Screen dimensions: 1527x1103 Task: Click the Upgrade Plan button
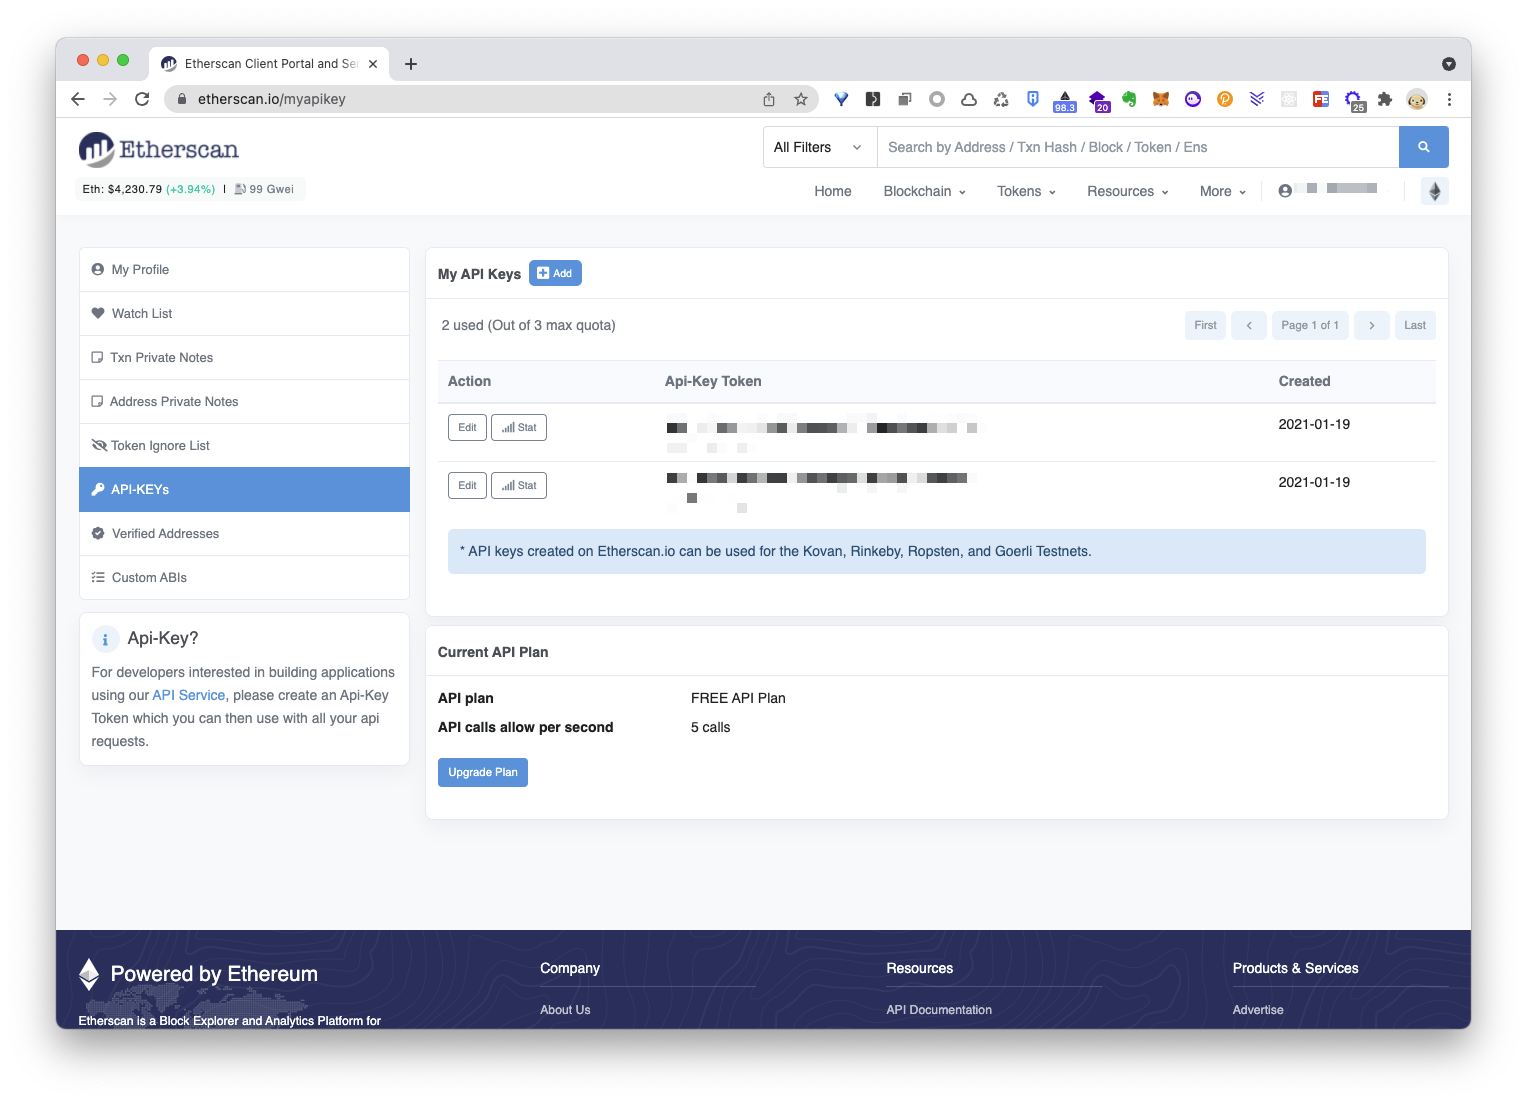coord(482,772)
